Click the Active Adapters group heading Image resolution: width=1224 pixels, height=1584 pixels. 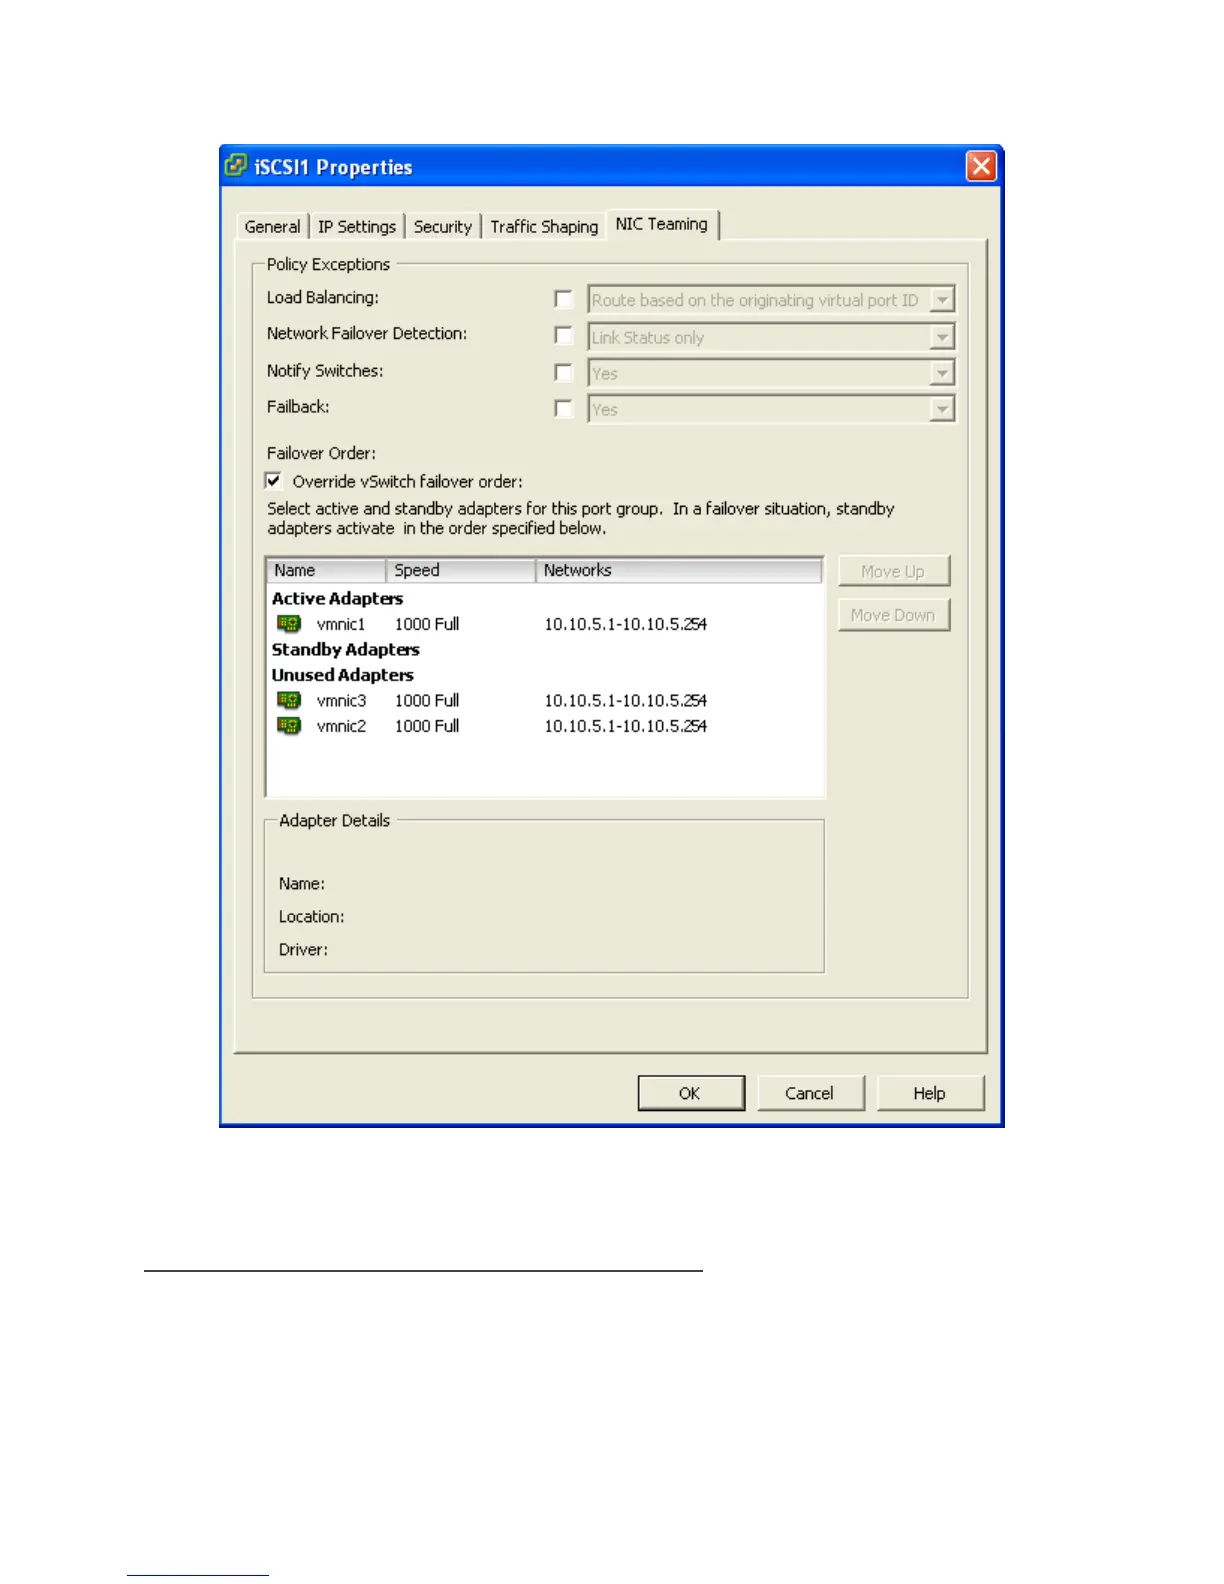click(x=337, y=598)
